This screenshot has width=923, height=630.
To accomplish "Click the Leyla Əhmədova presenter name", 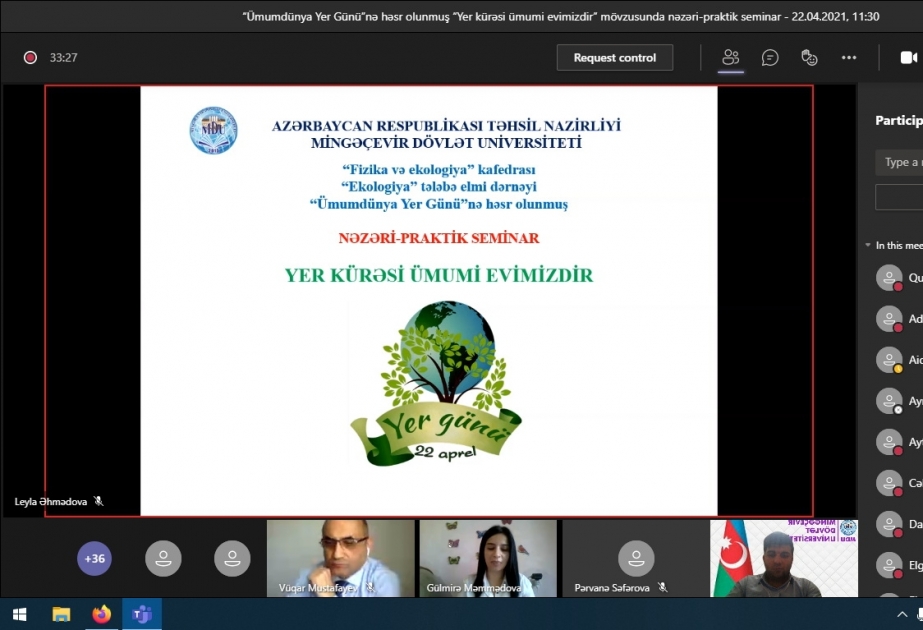I will [51, 502].
